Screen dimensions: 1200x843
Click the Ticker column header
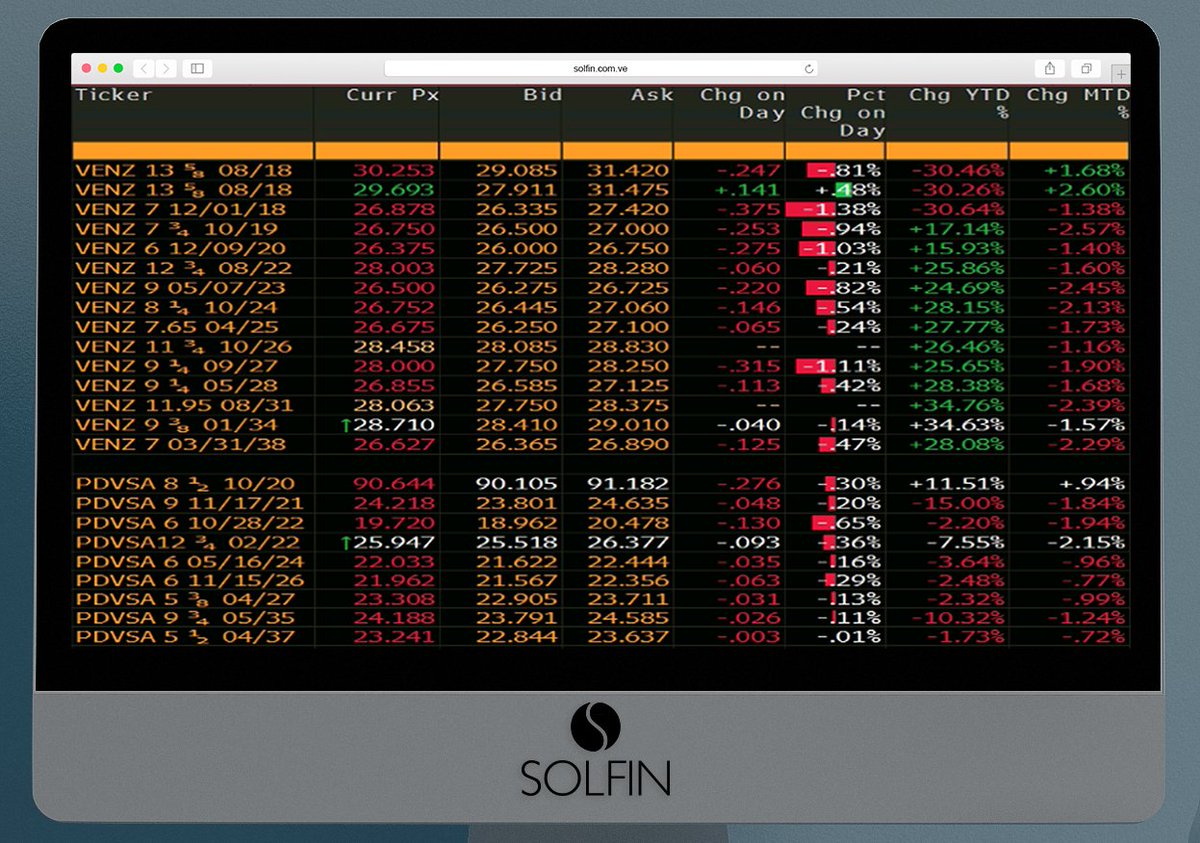(x=113, y=95)
